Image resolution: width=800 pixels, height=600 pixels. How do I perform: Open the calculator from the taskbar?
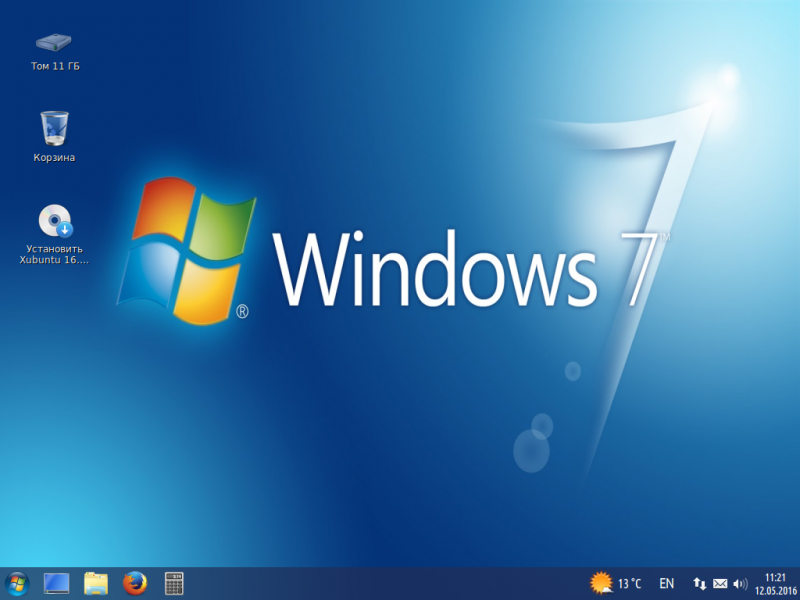pos(174,583)
